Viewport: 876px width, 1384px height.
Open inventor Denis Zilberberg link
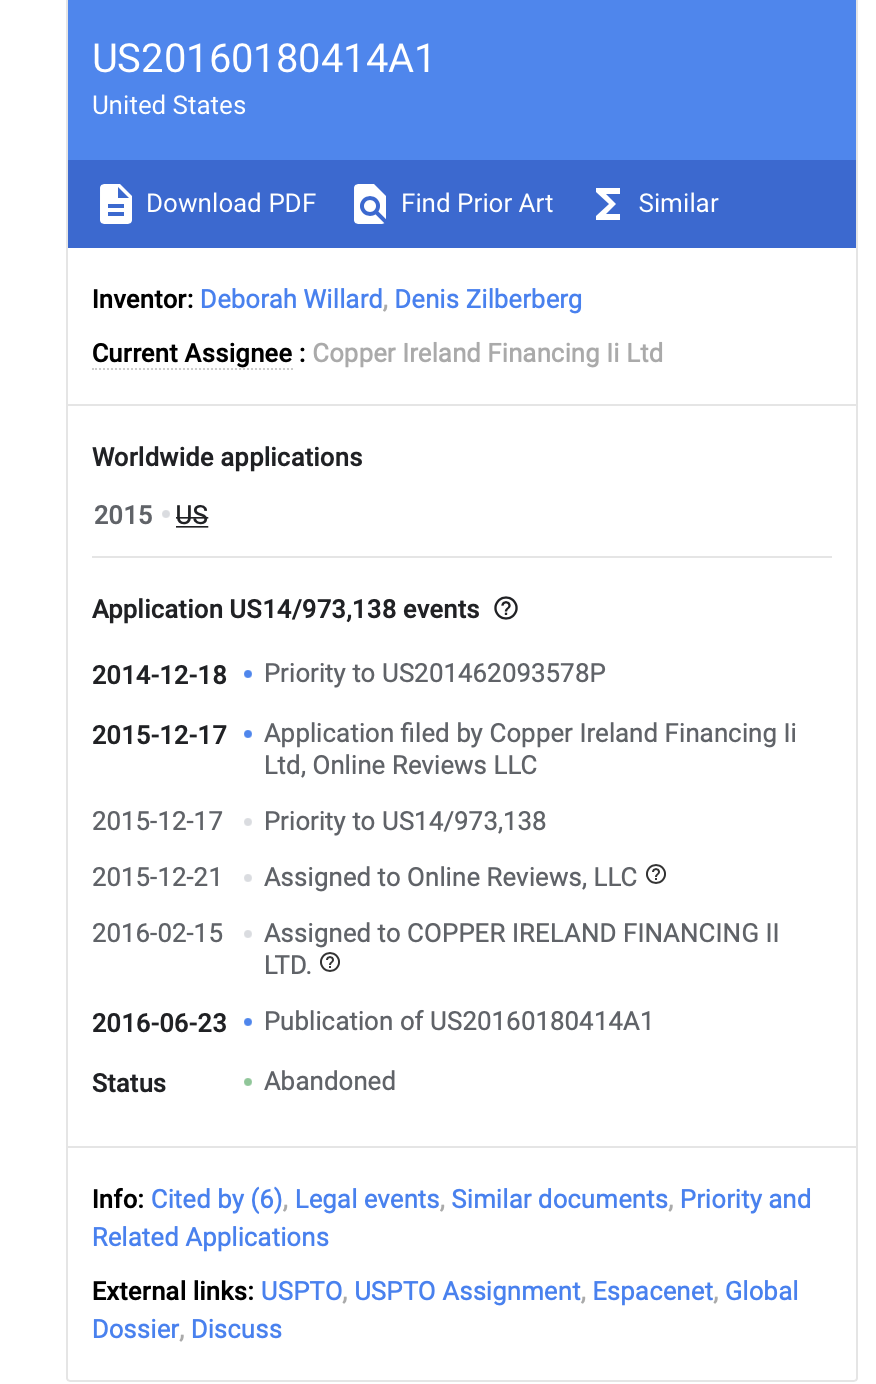point(488,299)
